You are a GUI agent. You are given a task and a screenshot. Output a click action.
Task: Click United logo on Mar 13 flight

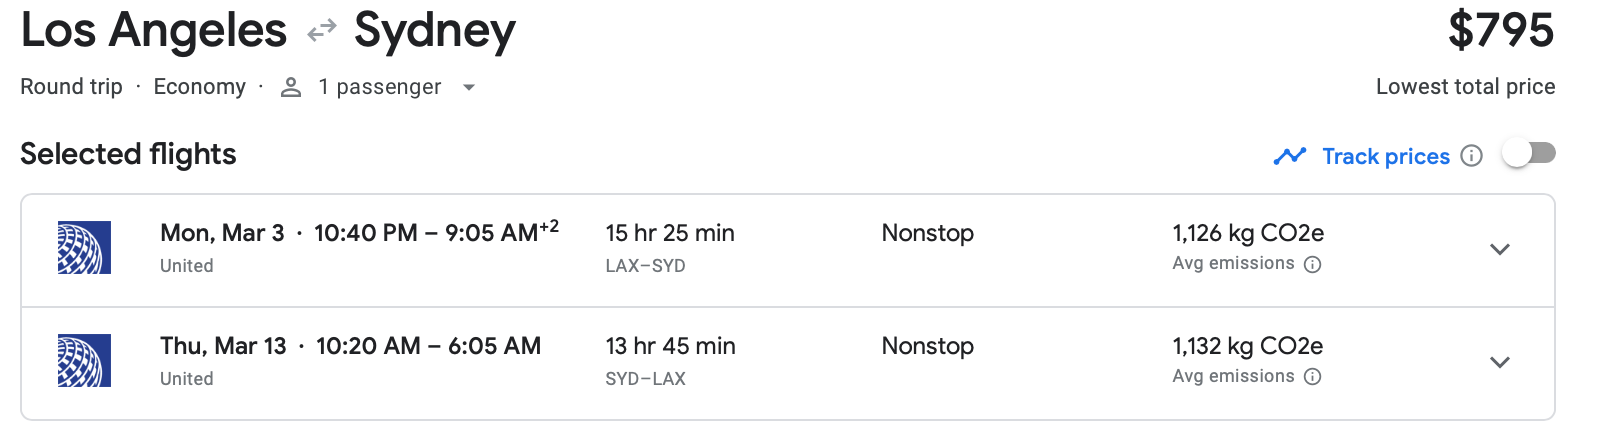tap(84, 361)
